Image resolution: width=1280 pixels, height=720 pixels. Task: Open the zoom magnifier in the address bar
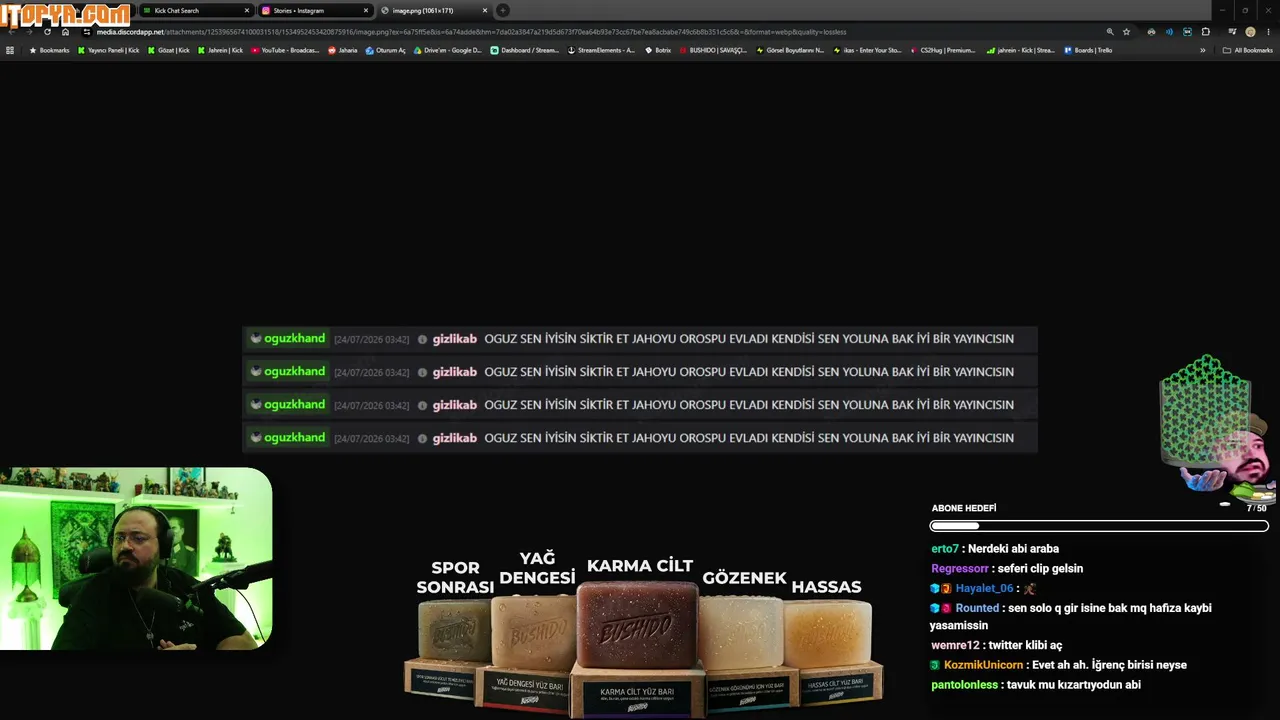[x=1110, y=32]
